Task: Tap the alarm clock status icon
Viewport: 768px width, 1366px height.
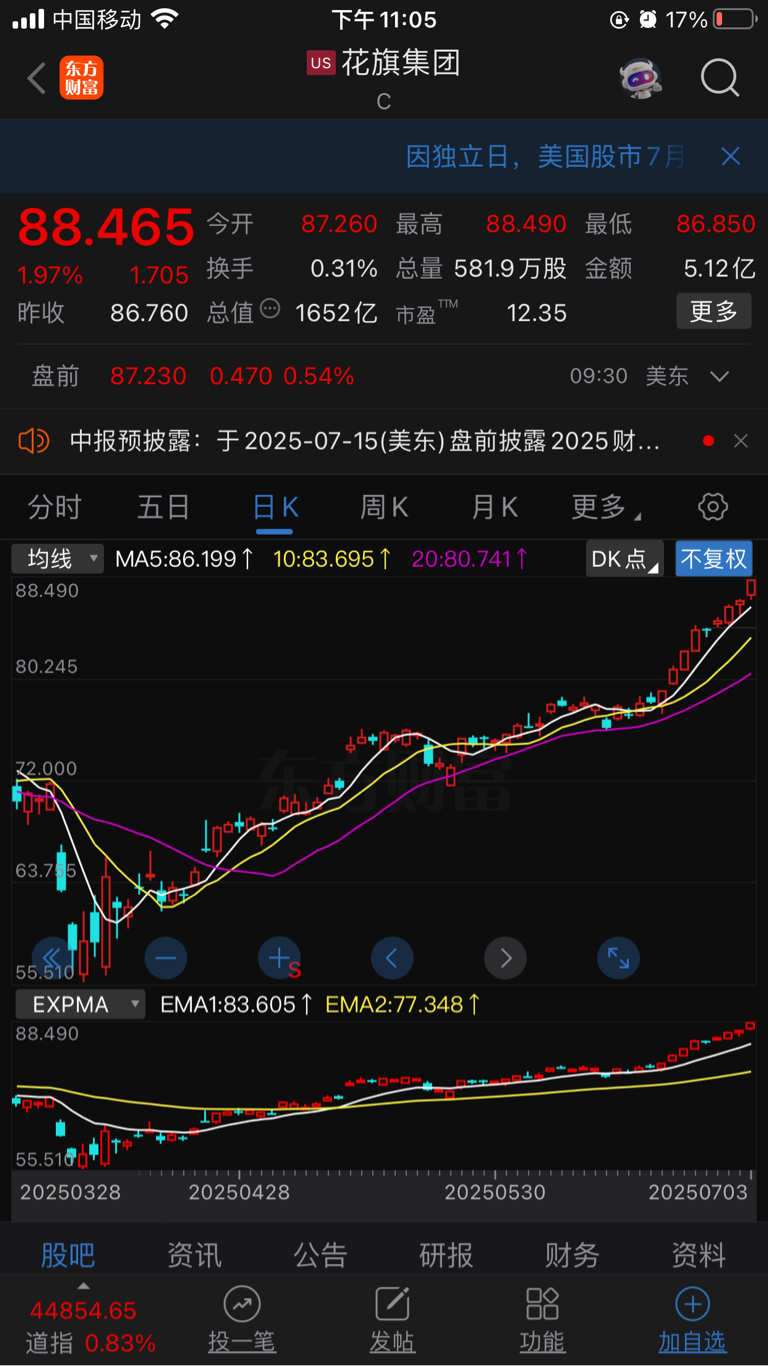Action: point(647,19)
